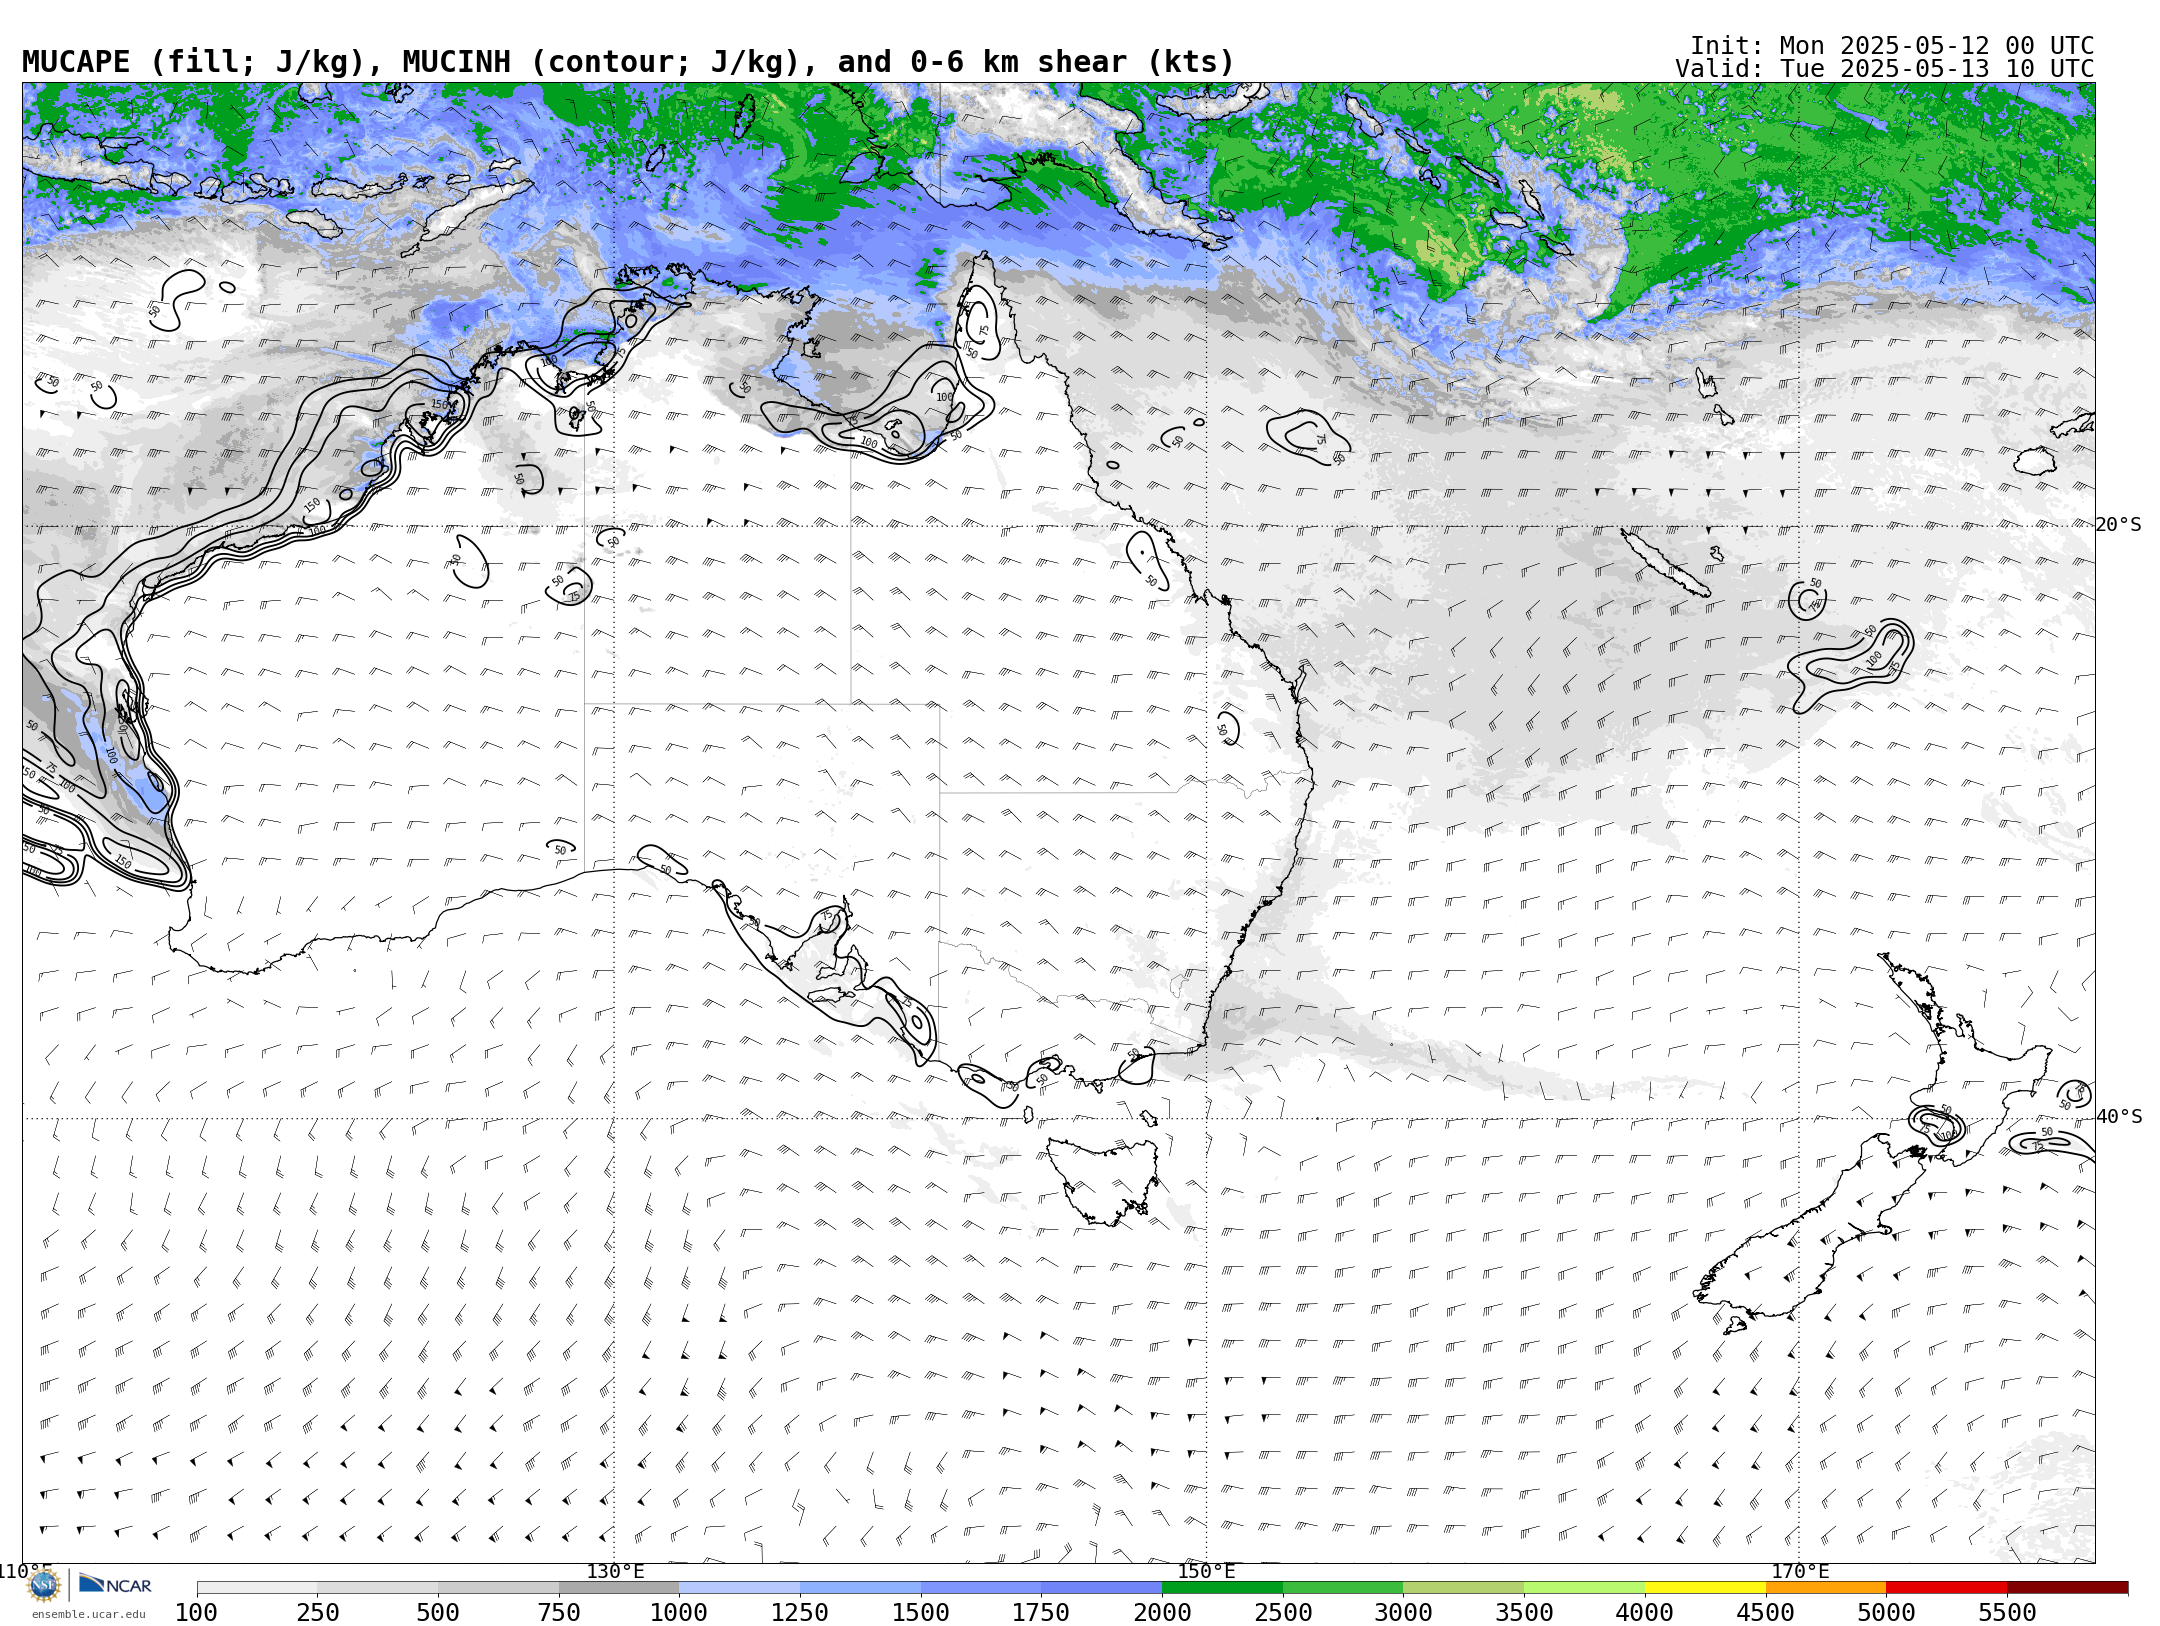The height and width of the screenshot is (1626, 2160).
Task: Click the 750 colorbar tick label
Action: tap(559, 1612)
